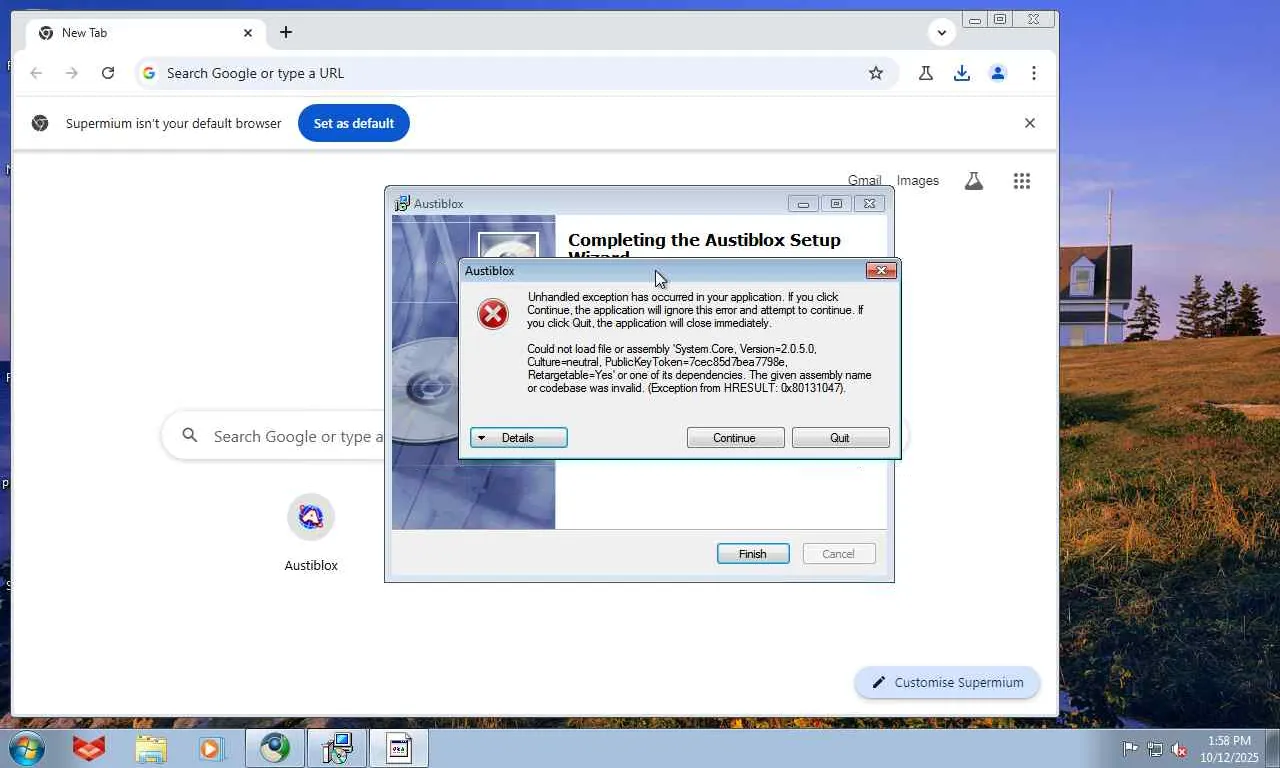
Task: Open the Austiblox shortcut tile
Action: (x=311, y=534)
